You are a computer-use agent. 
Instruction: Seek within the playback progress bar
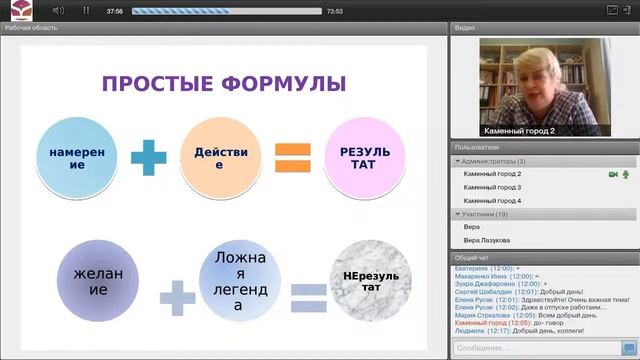click(227, 11)
